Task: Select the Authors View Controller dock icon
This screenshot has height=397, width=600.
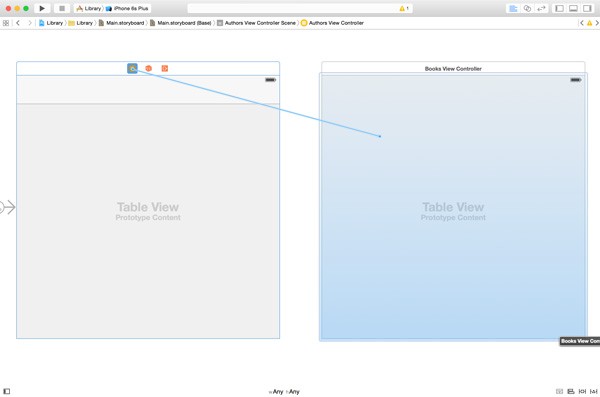Action: click(132, 68)
